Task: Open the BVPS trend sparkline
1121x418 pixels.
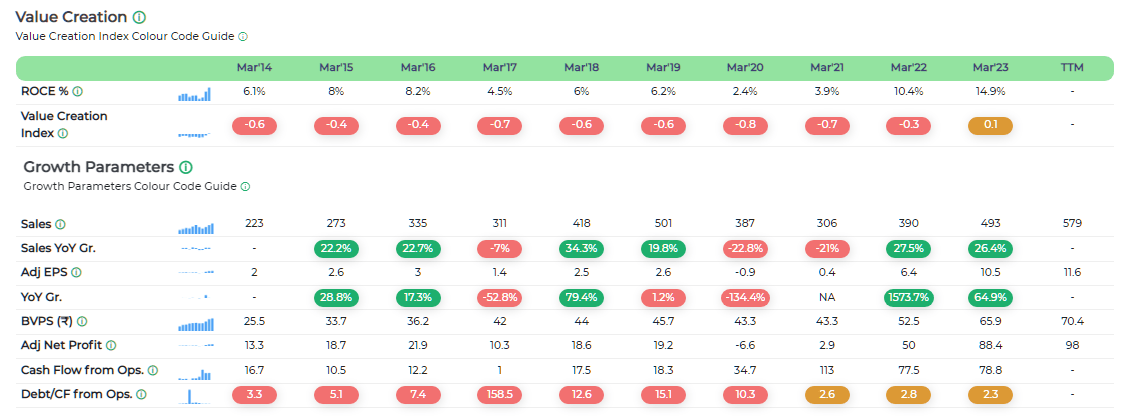Action: [195, 323]
